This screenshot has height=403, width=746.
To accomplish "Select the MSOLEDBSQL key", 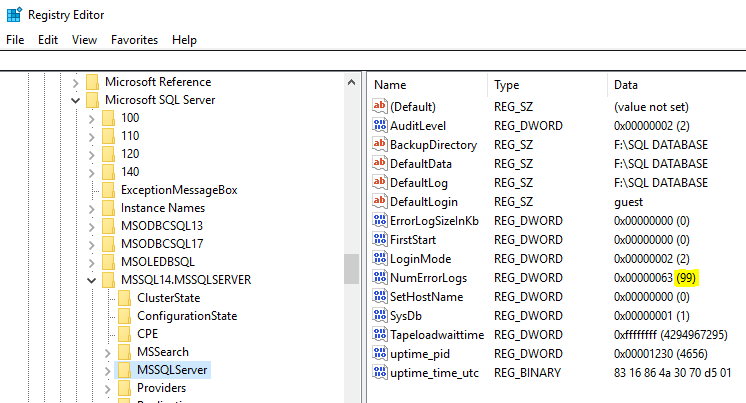I will click(157, 262).
